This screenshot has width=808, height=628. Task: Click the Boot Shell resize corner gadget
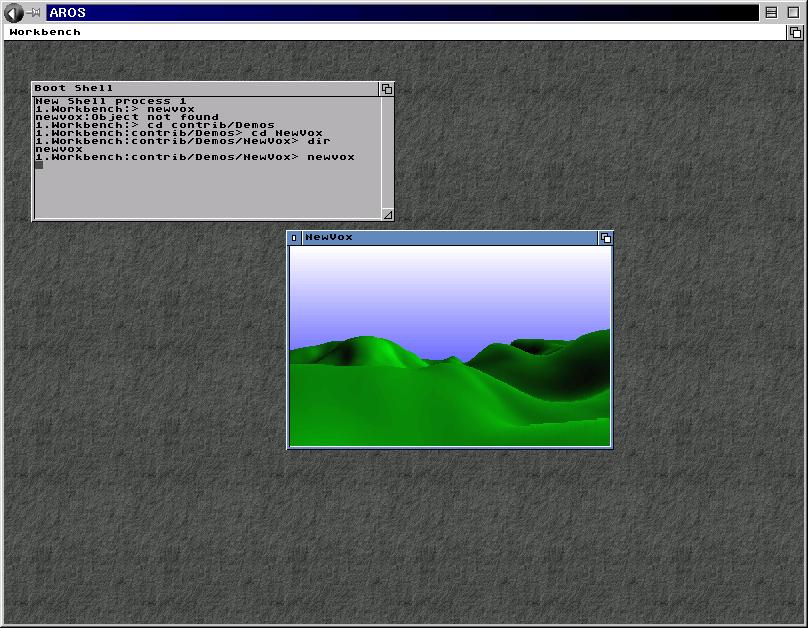[388, 215]
